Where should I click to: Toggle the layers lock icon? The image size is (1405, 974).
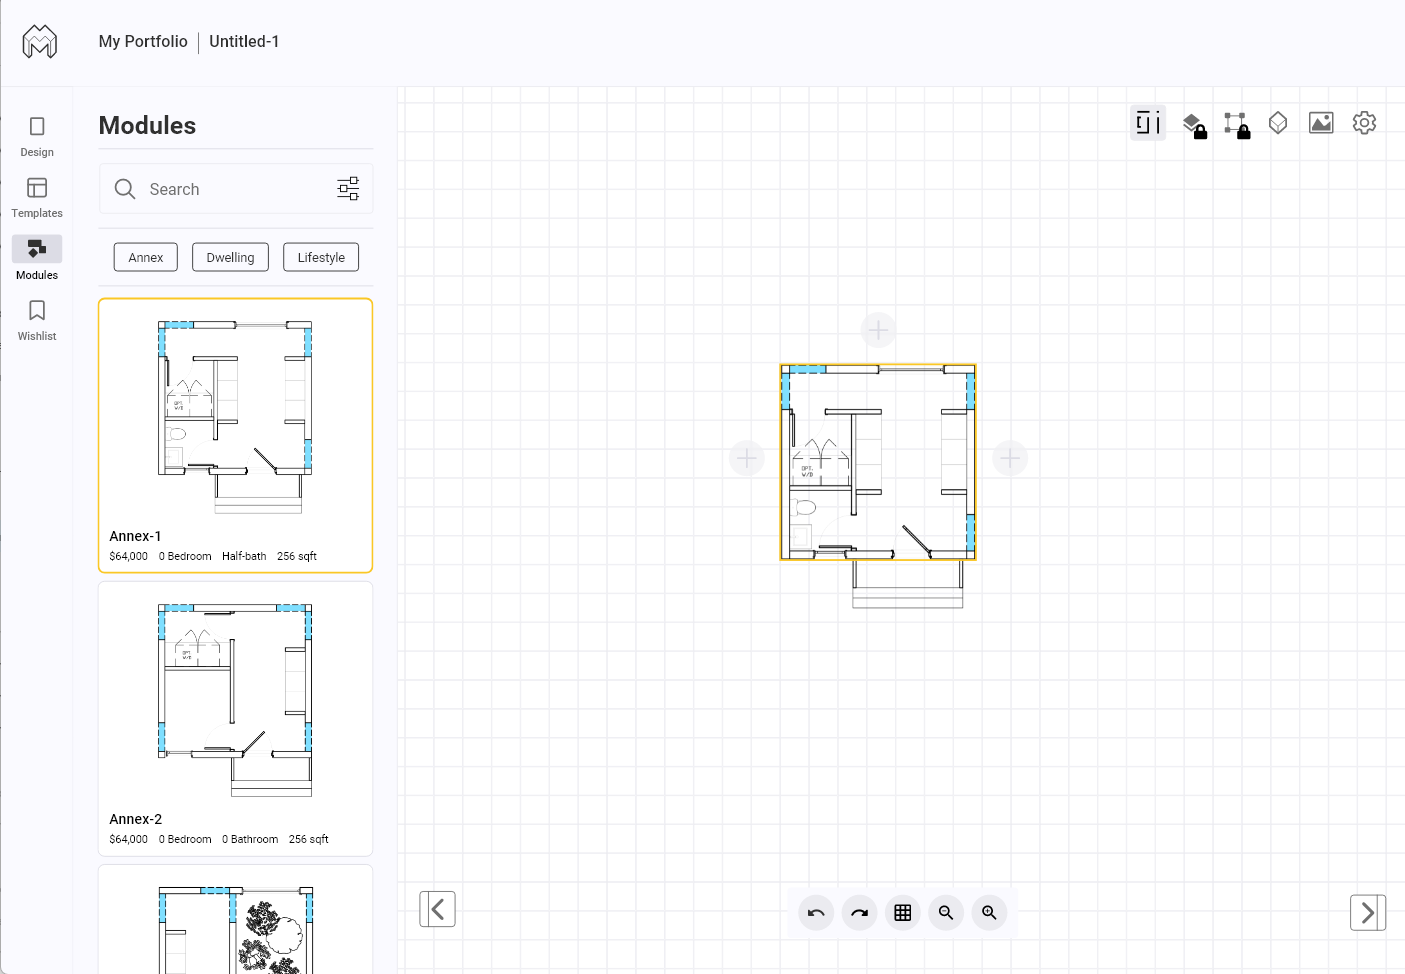[1194, 125]
